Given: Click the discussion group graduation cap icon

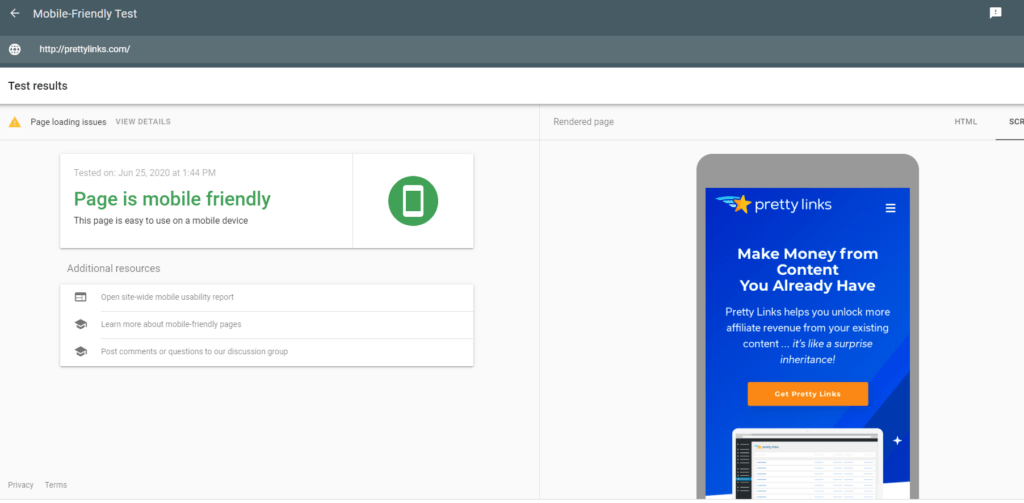Looking at the screenshot, I should tap(80, 351).
